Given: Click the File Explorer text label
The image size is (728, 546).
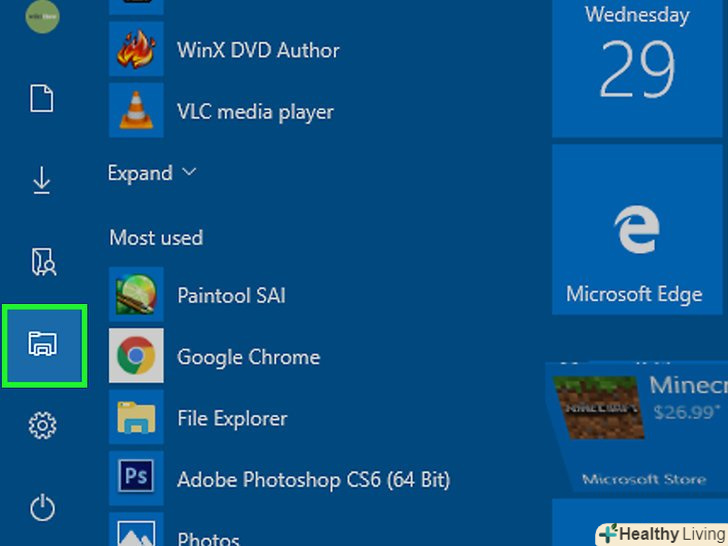Looking at the screenshot, I should click(x=232, y=419).
